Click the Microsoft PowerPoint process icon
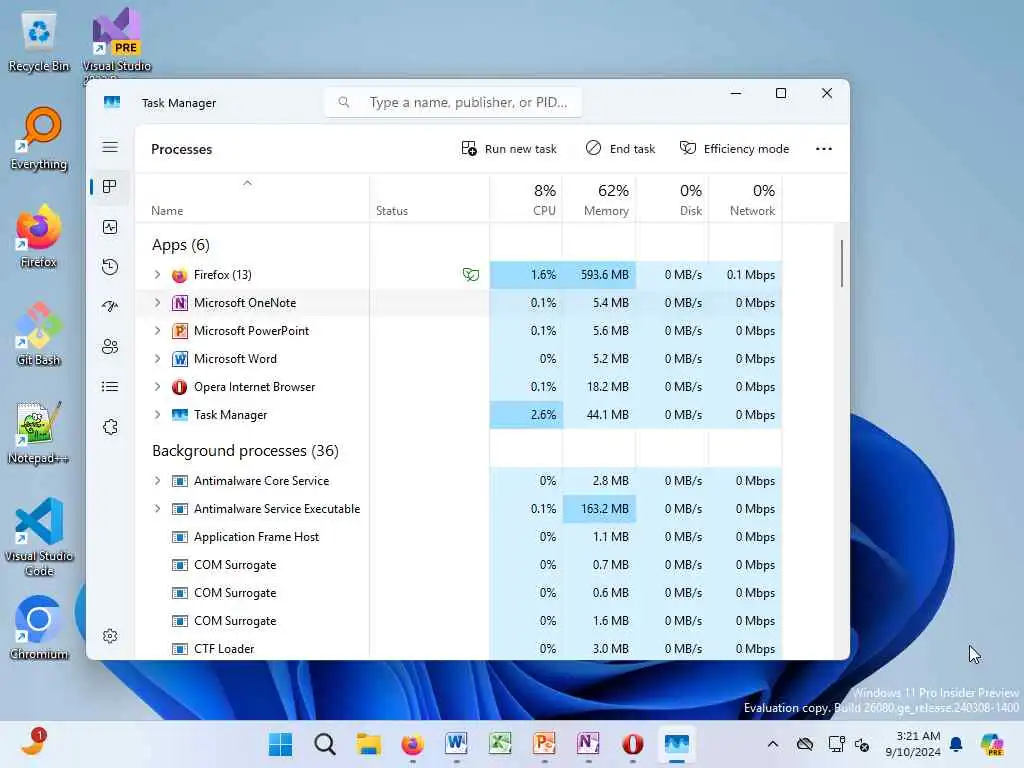 pyautogui.click(x=180, y=331)
